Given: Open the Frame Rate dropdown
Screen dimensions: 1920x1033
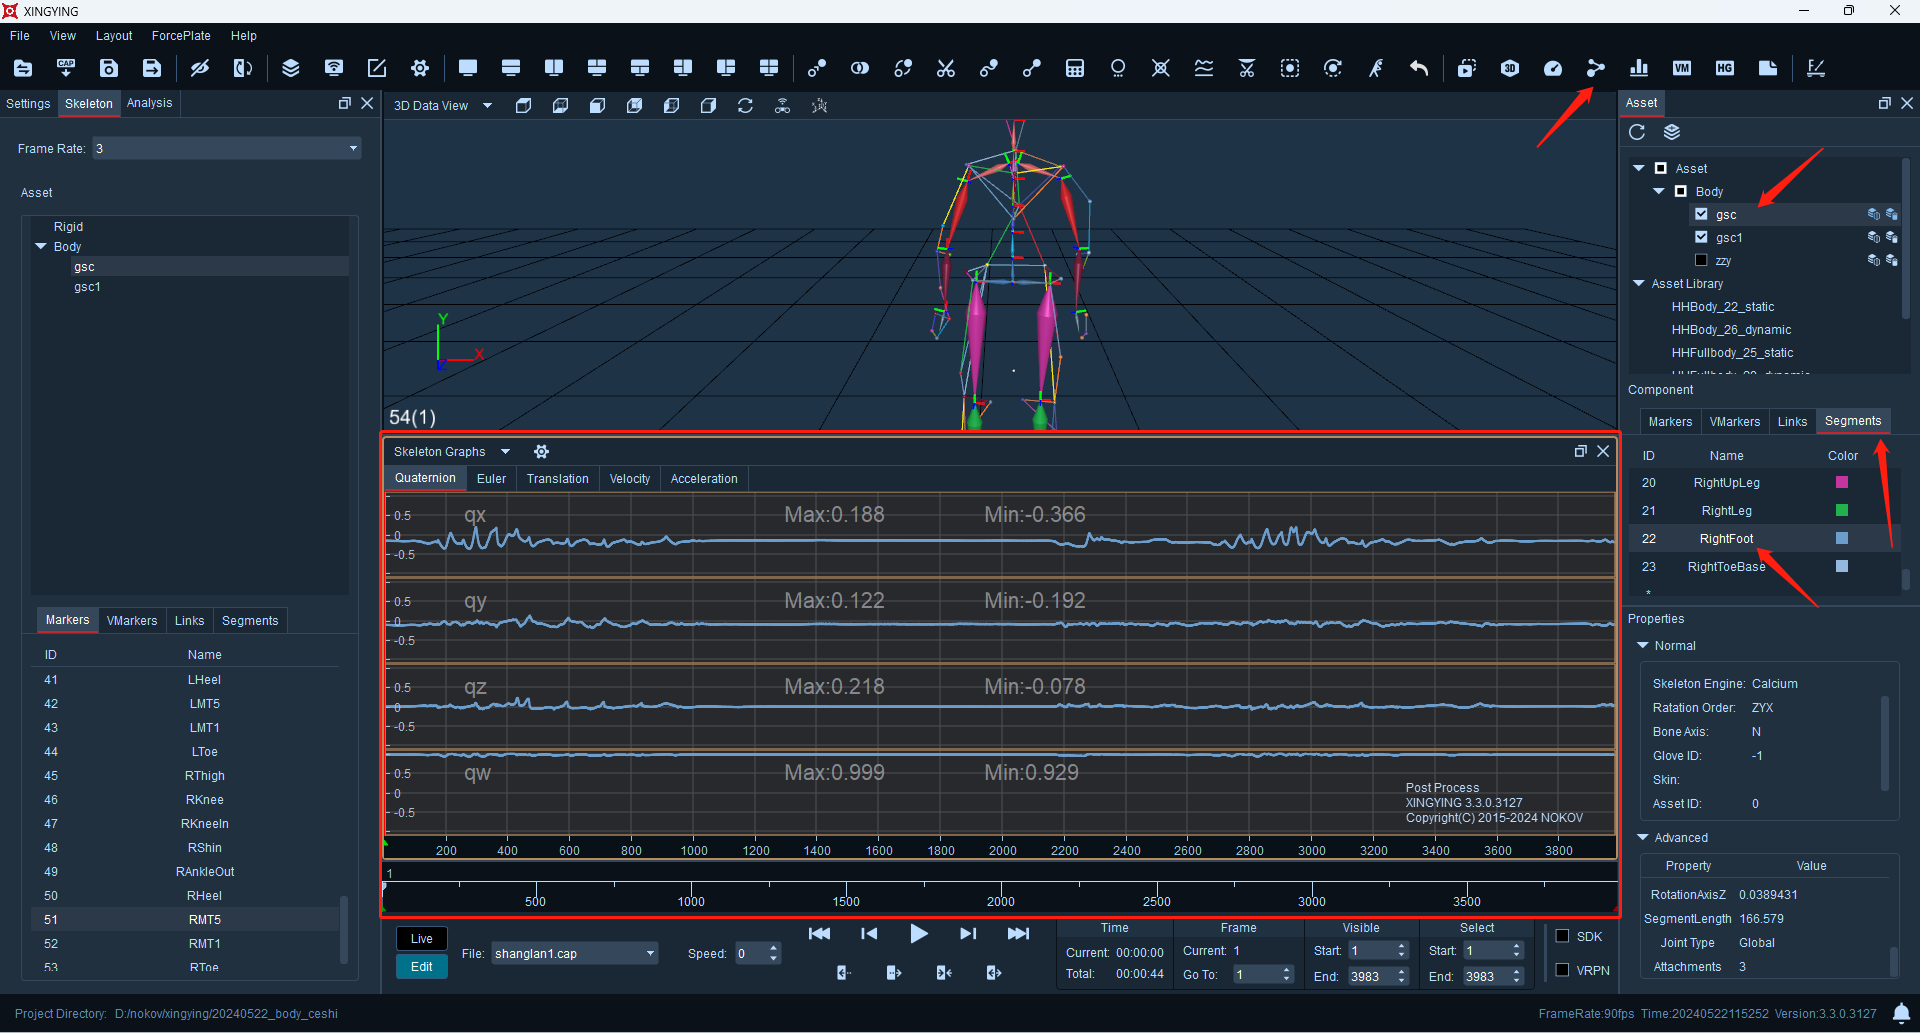Looking at the screenshot, I should click(x=227, y=148).
